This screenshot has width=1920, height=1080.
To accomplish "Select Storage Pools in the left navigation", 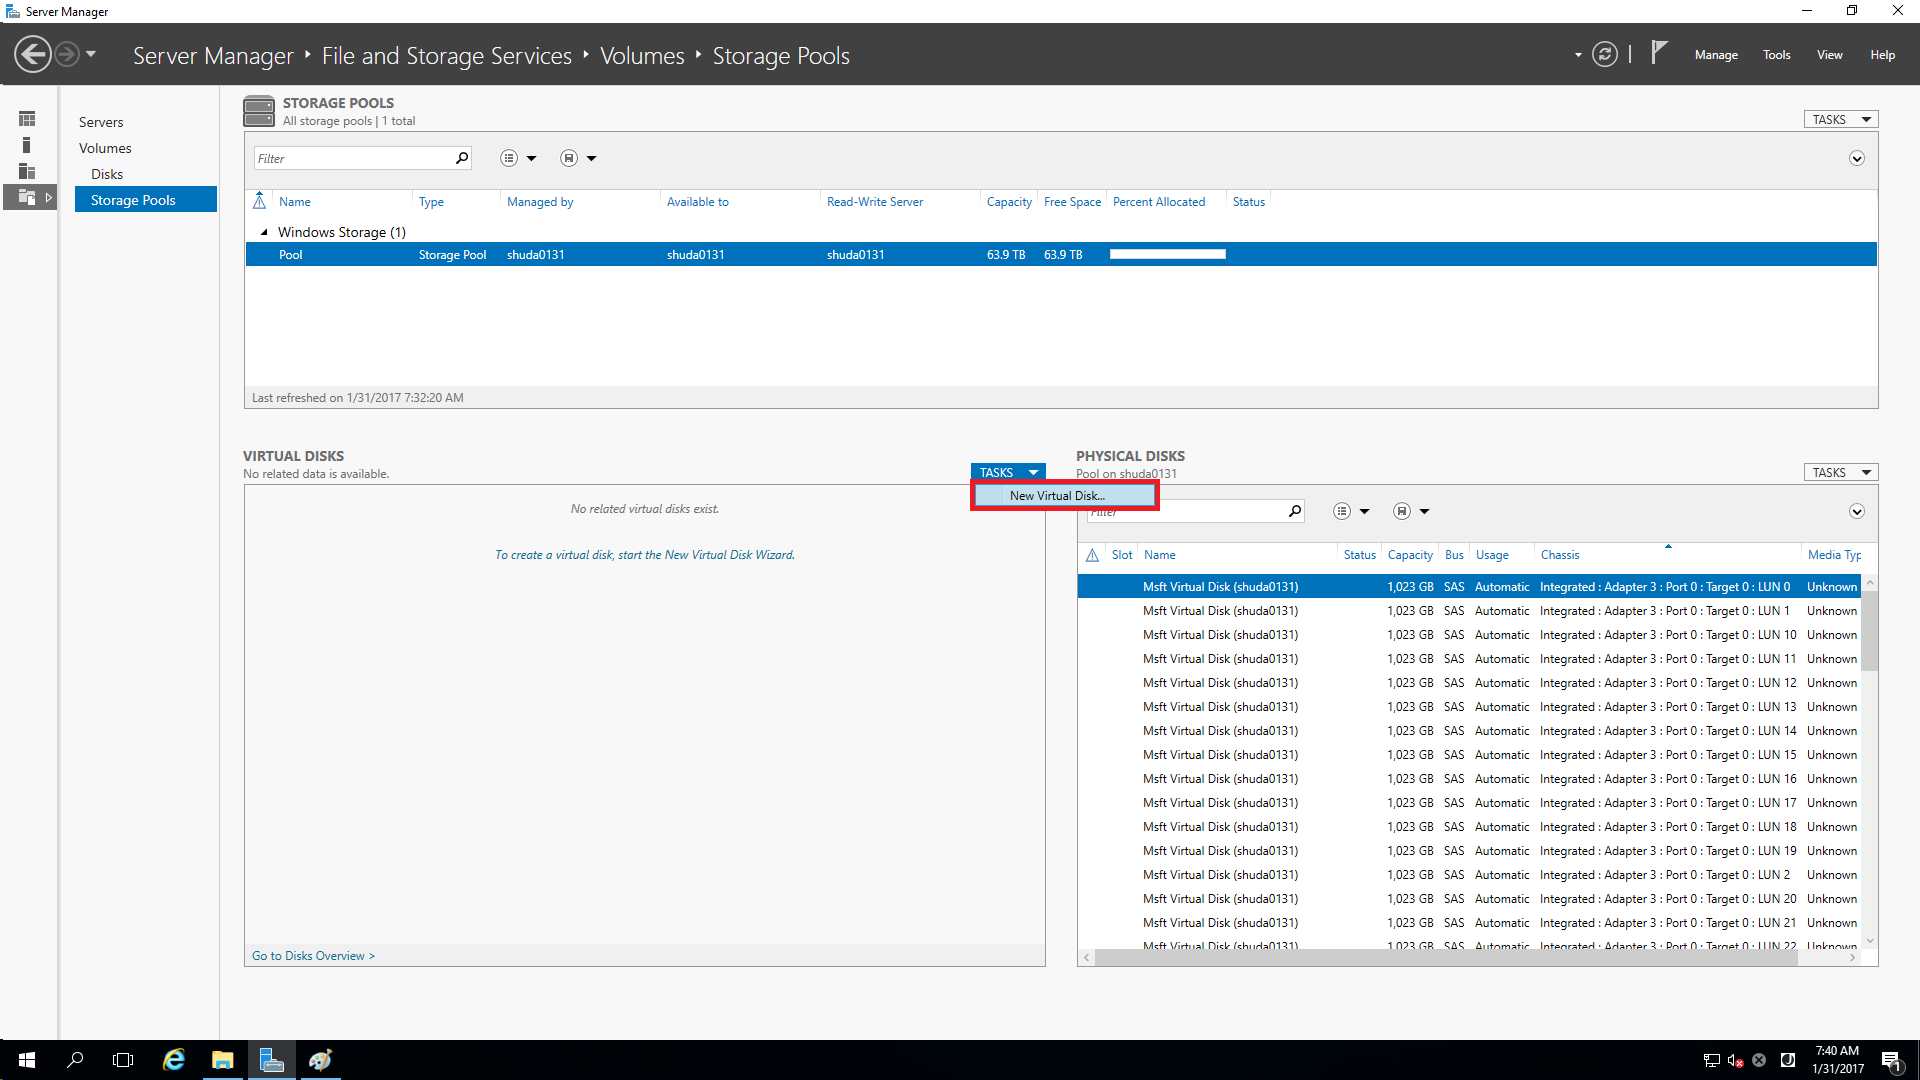I will coord(146,200).
